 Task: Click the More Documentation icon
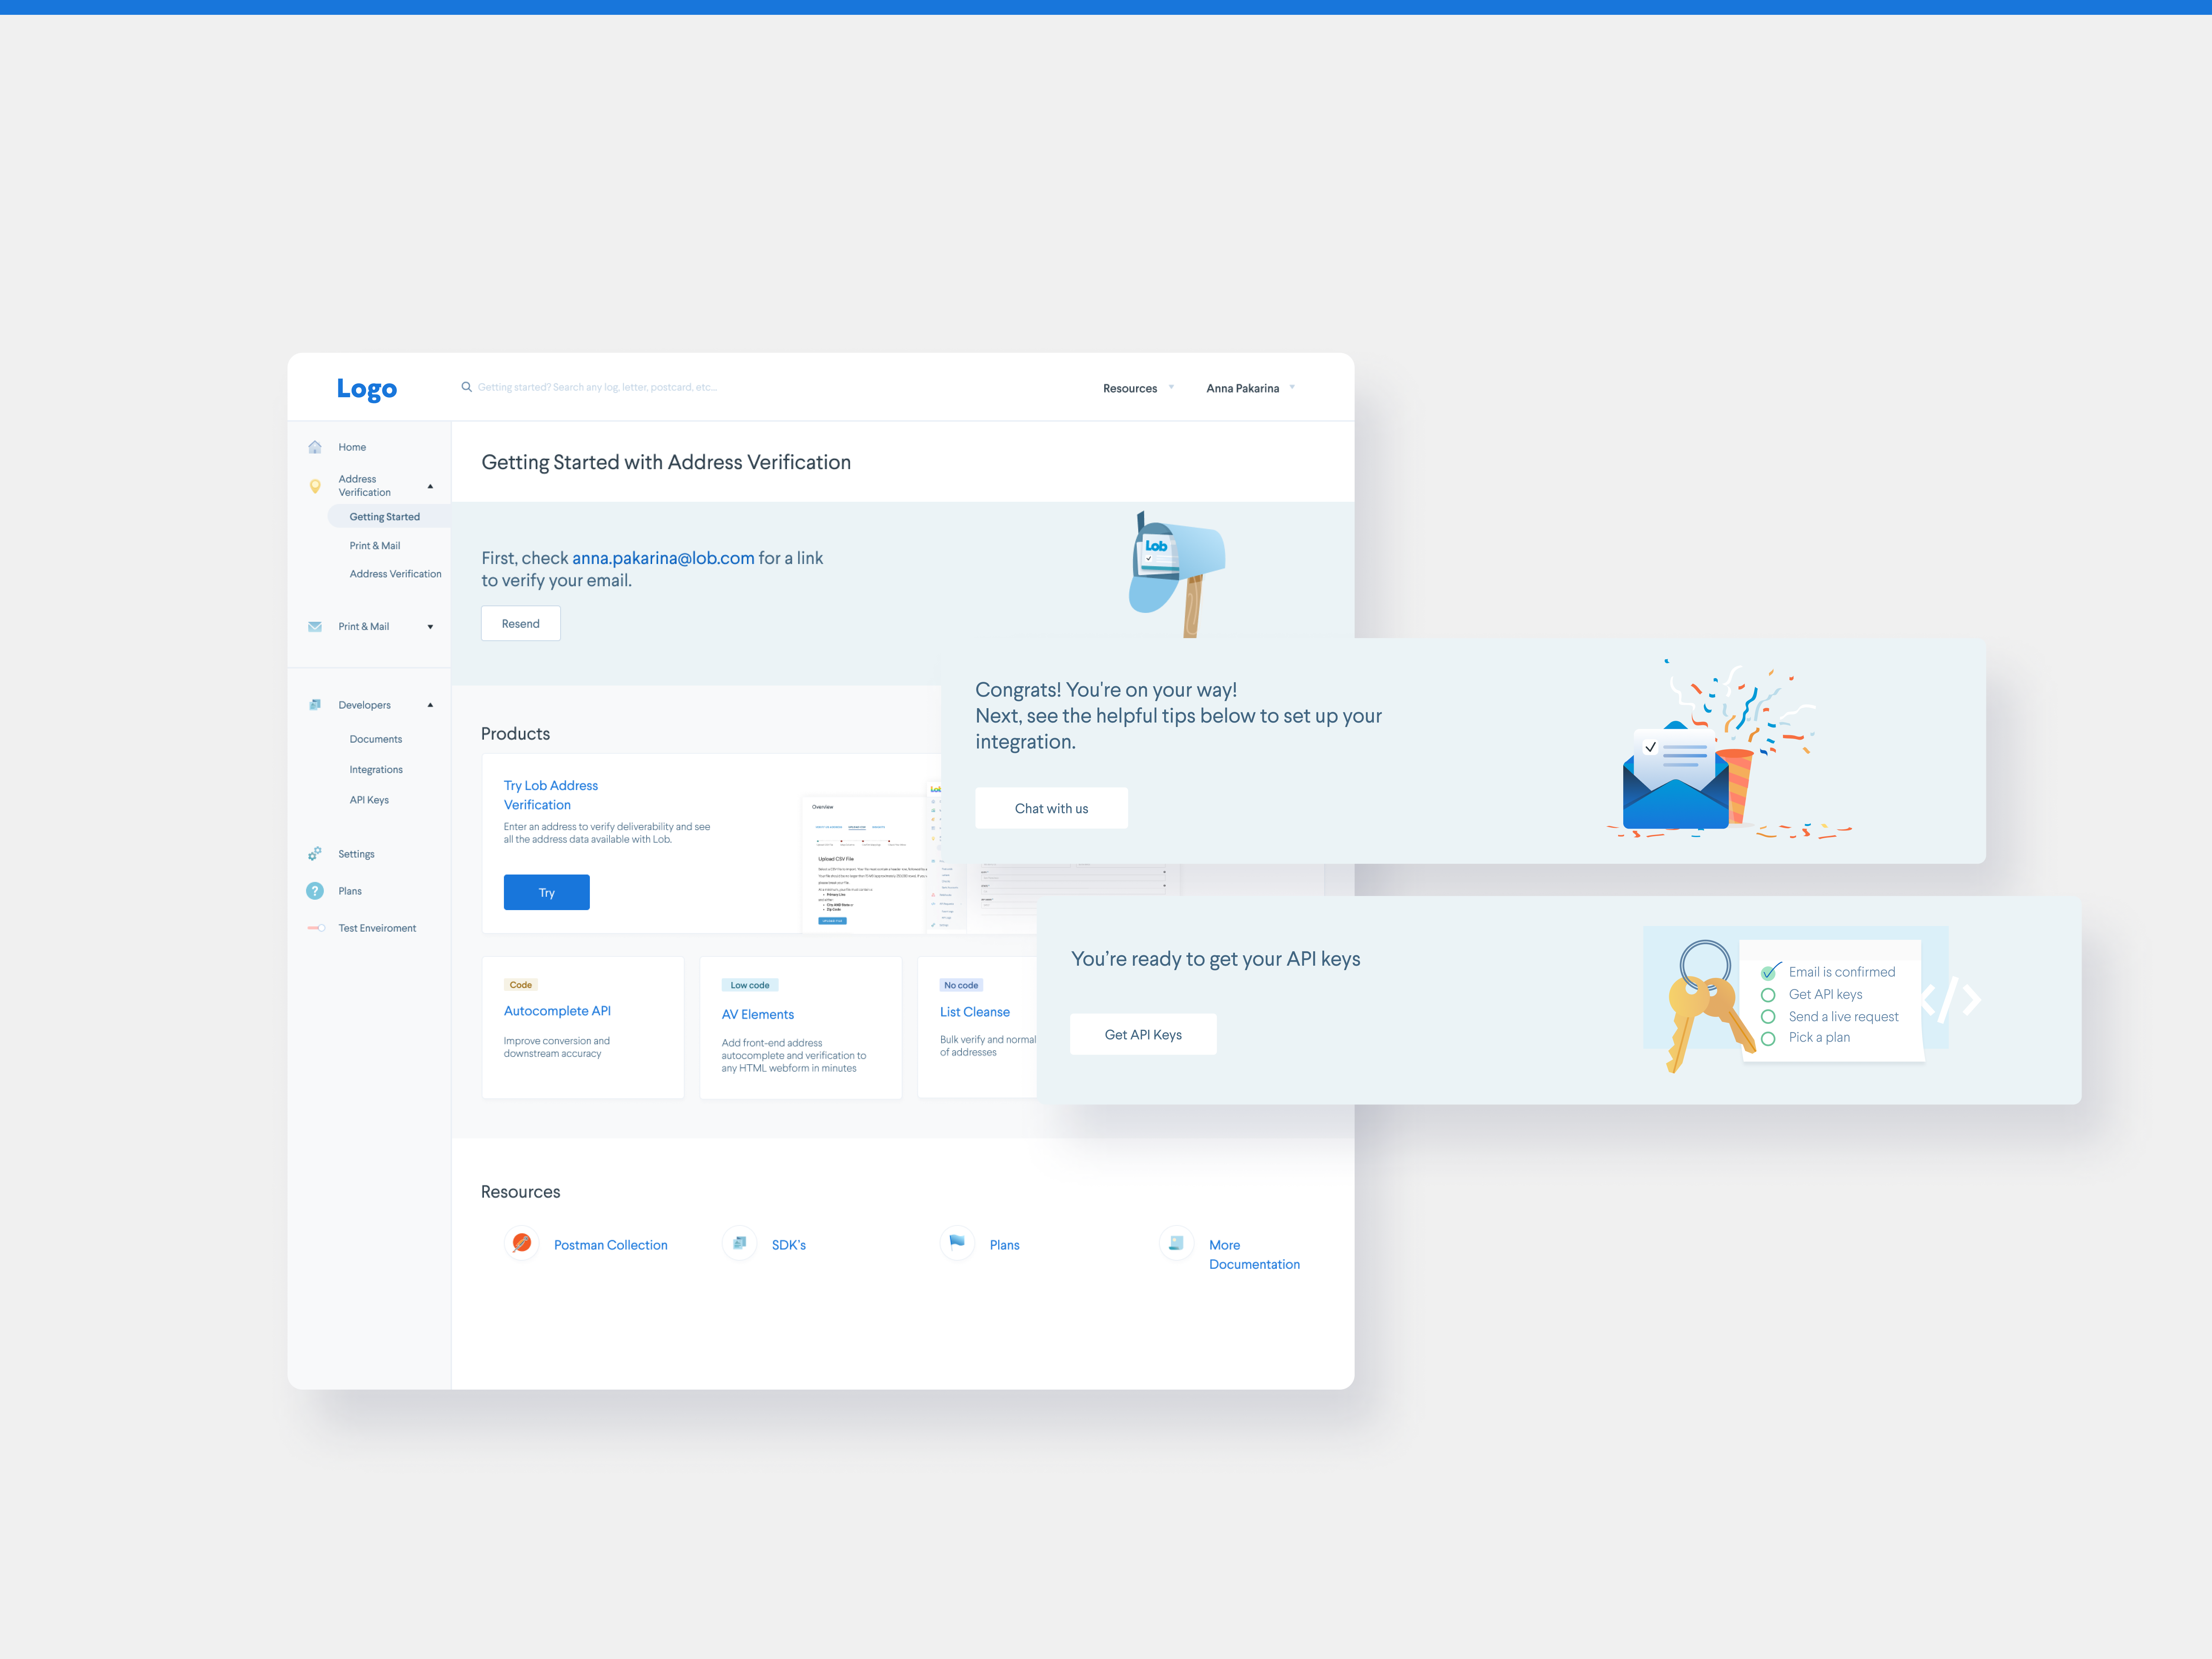[x=1177, y=1243]
